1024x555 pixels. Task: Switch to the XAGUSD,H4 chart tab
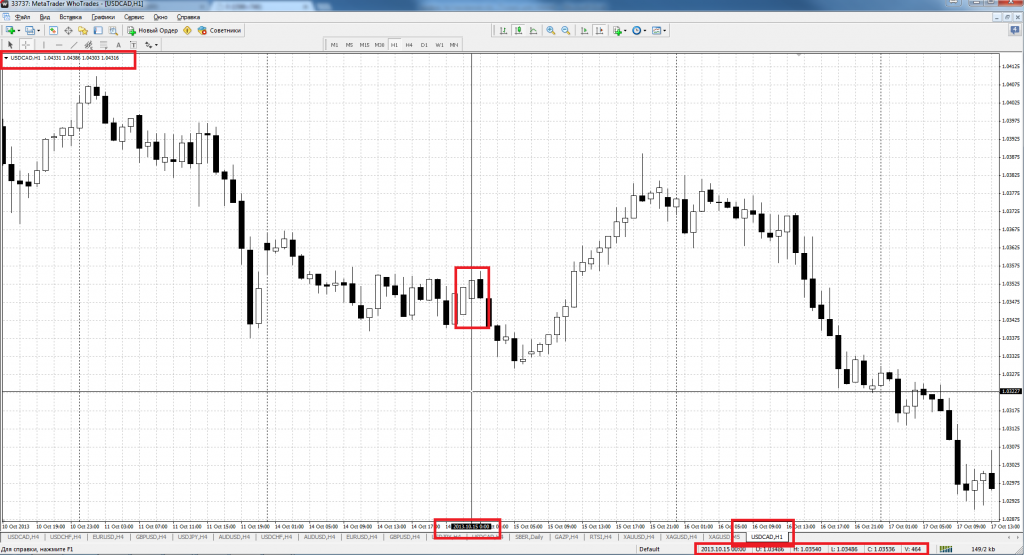pyautogui.click(x=681, y=537)
